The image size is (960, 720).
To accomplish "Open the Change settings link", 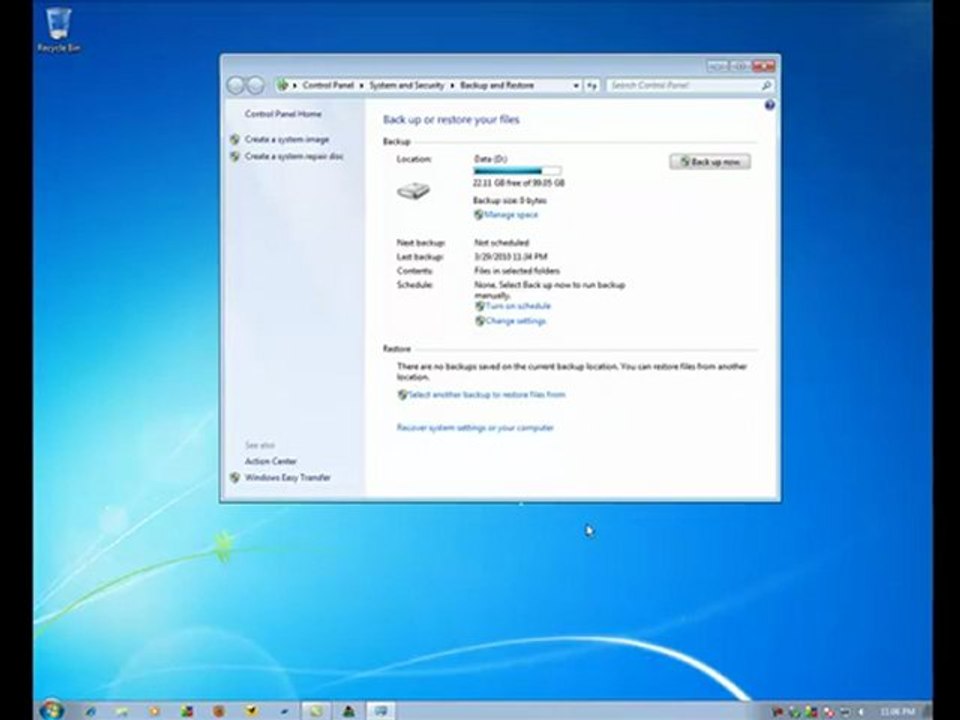I will [515, 321].
